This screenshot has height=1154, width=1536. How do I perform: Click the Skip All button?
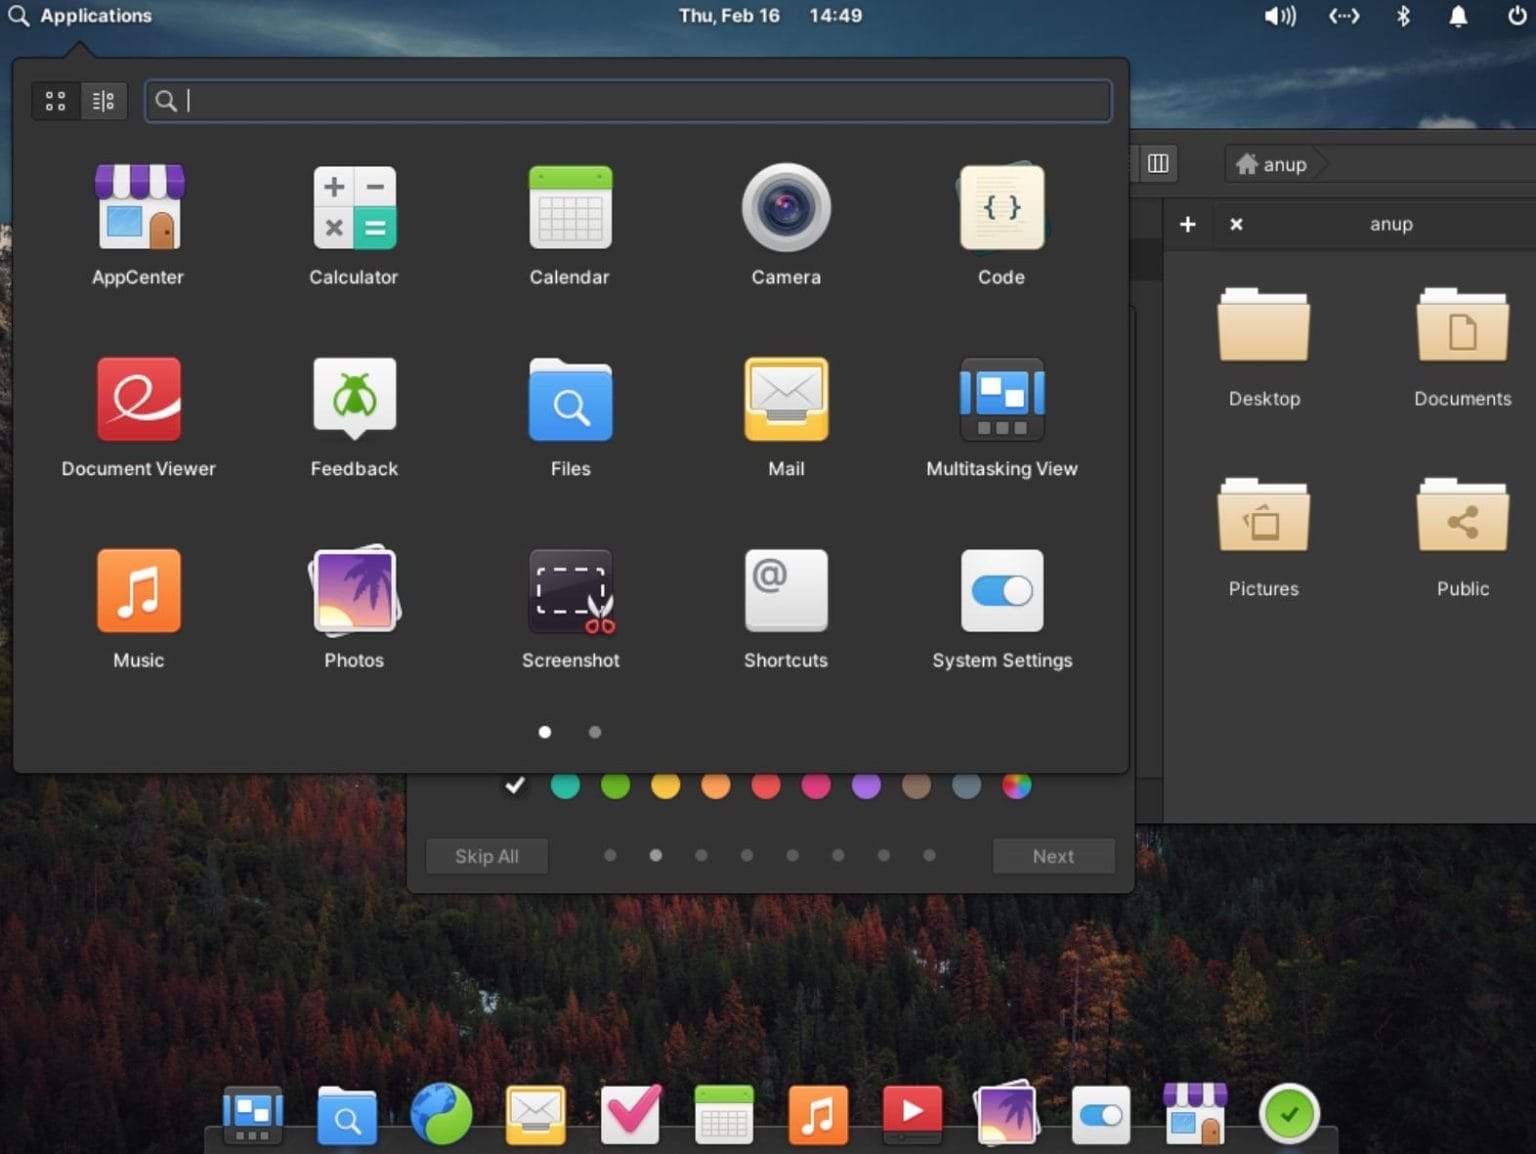click(x=487, y=856)
